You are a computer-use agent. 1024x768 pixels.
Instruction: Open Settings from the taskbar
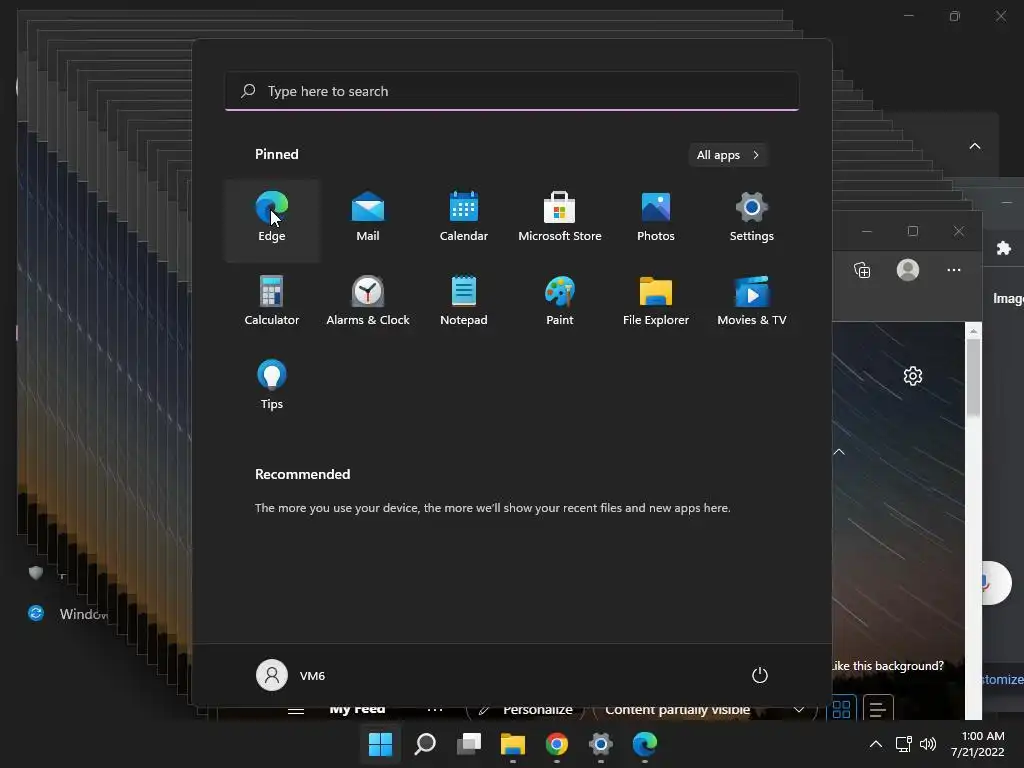[x=601, y=744]
